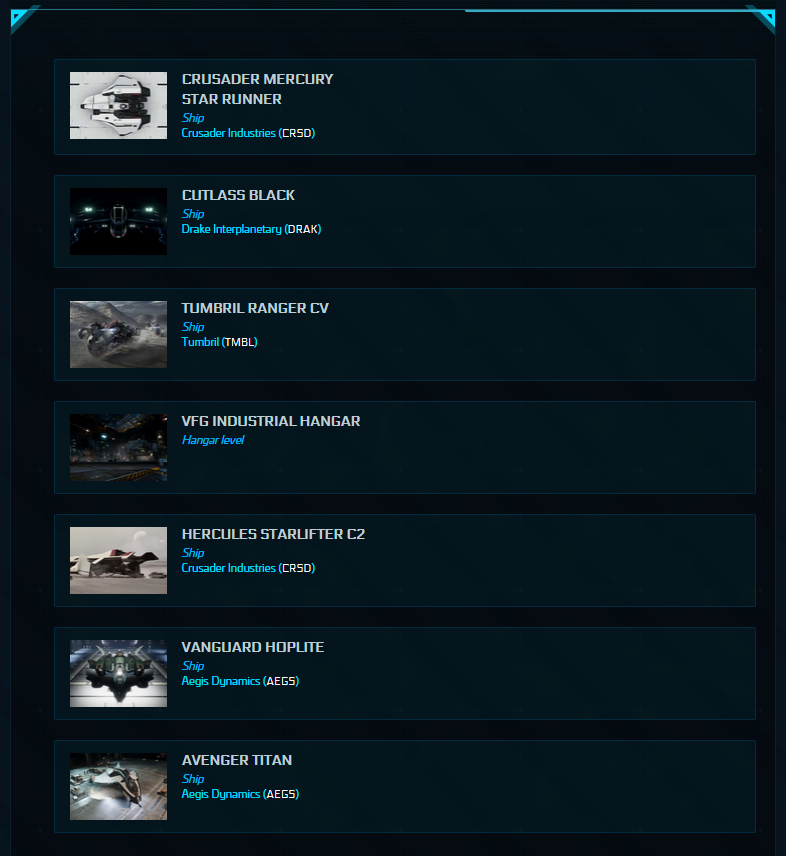The image size is (786, 856).
Task: Click Tumbril (TMBL) manufacturer link
Action: (x=219, y=342)
